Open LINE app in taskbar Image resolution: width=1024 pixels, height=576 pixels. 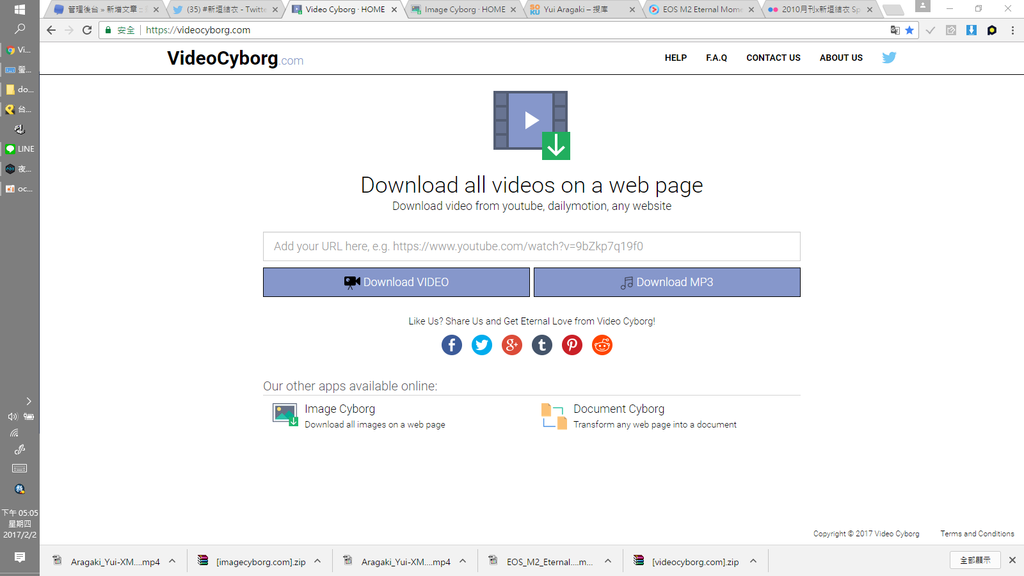pyautogui.click(x=20, y=149)
